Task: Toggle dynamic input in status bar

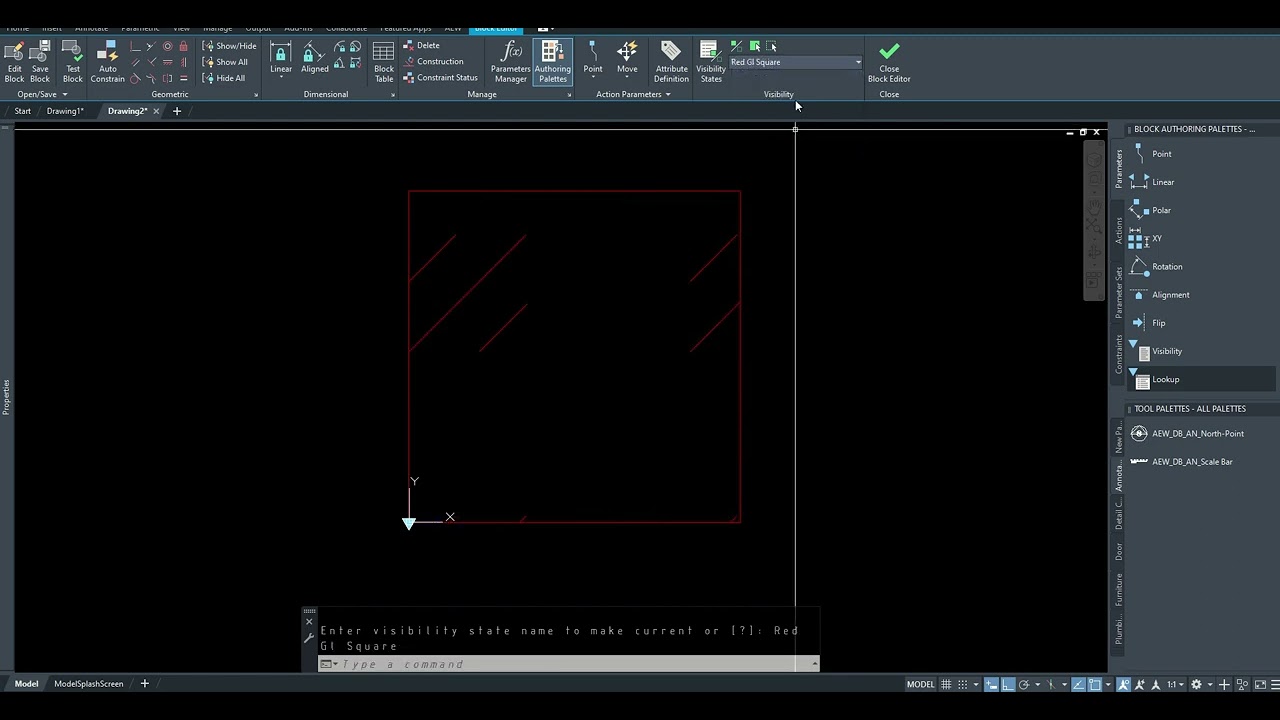Action: click(x=992, y=685)
